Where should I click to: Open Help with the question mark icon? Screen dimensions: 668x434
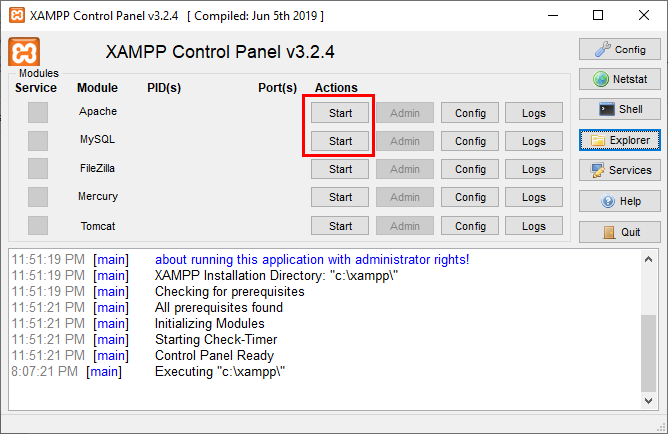619,201
